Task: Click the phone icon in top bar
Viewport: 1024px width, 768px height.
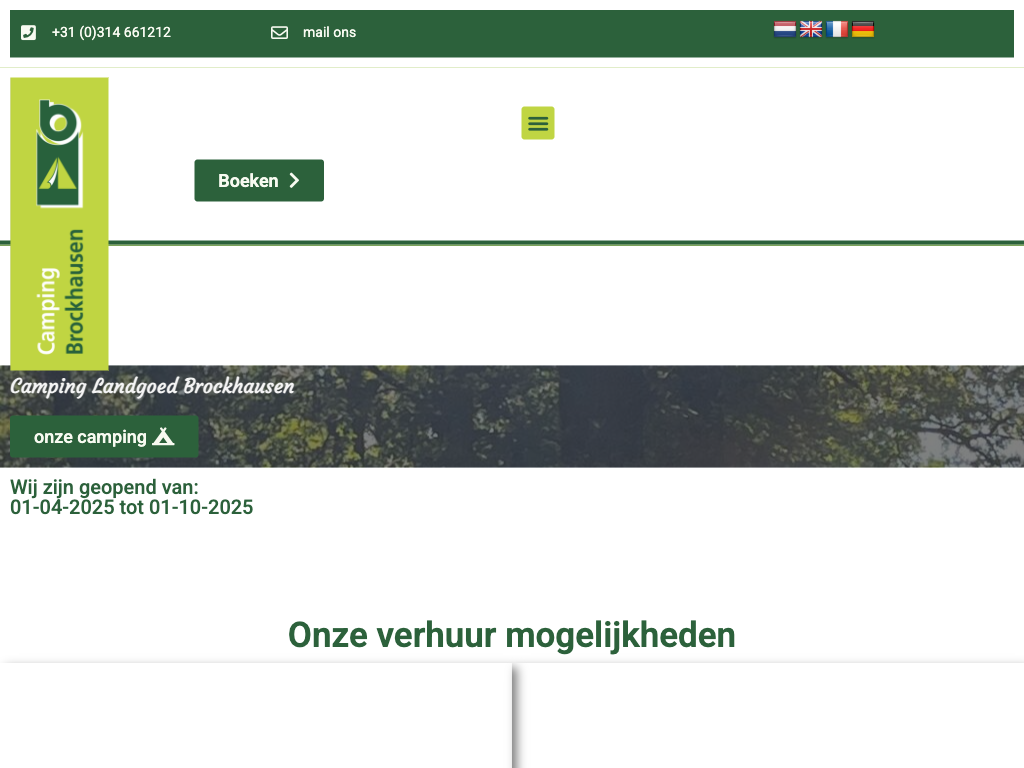Action: 29,32
